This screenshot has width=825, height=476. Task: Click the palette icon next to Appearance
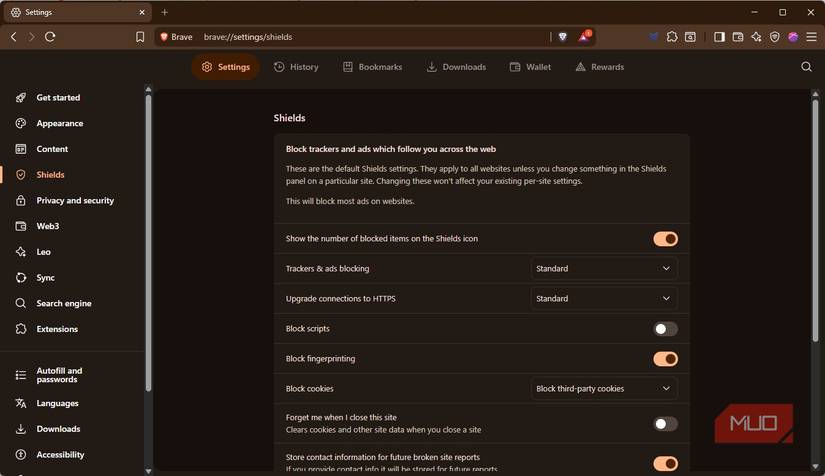(x=21, y=123)
